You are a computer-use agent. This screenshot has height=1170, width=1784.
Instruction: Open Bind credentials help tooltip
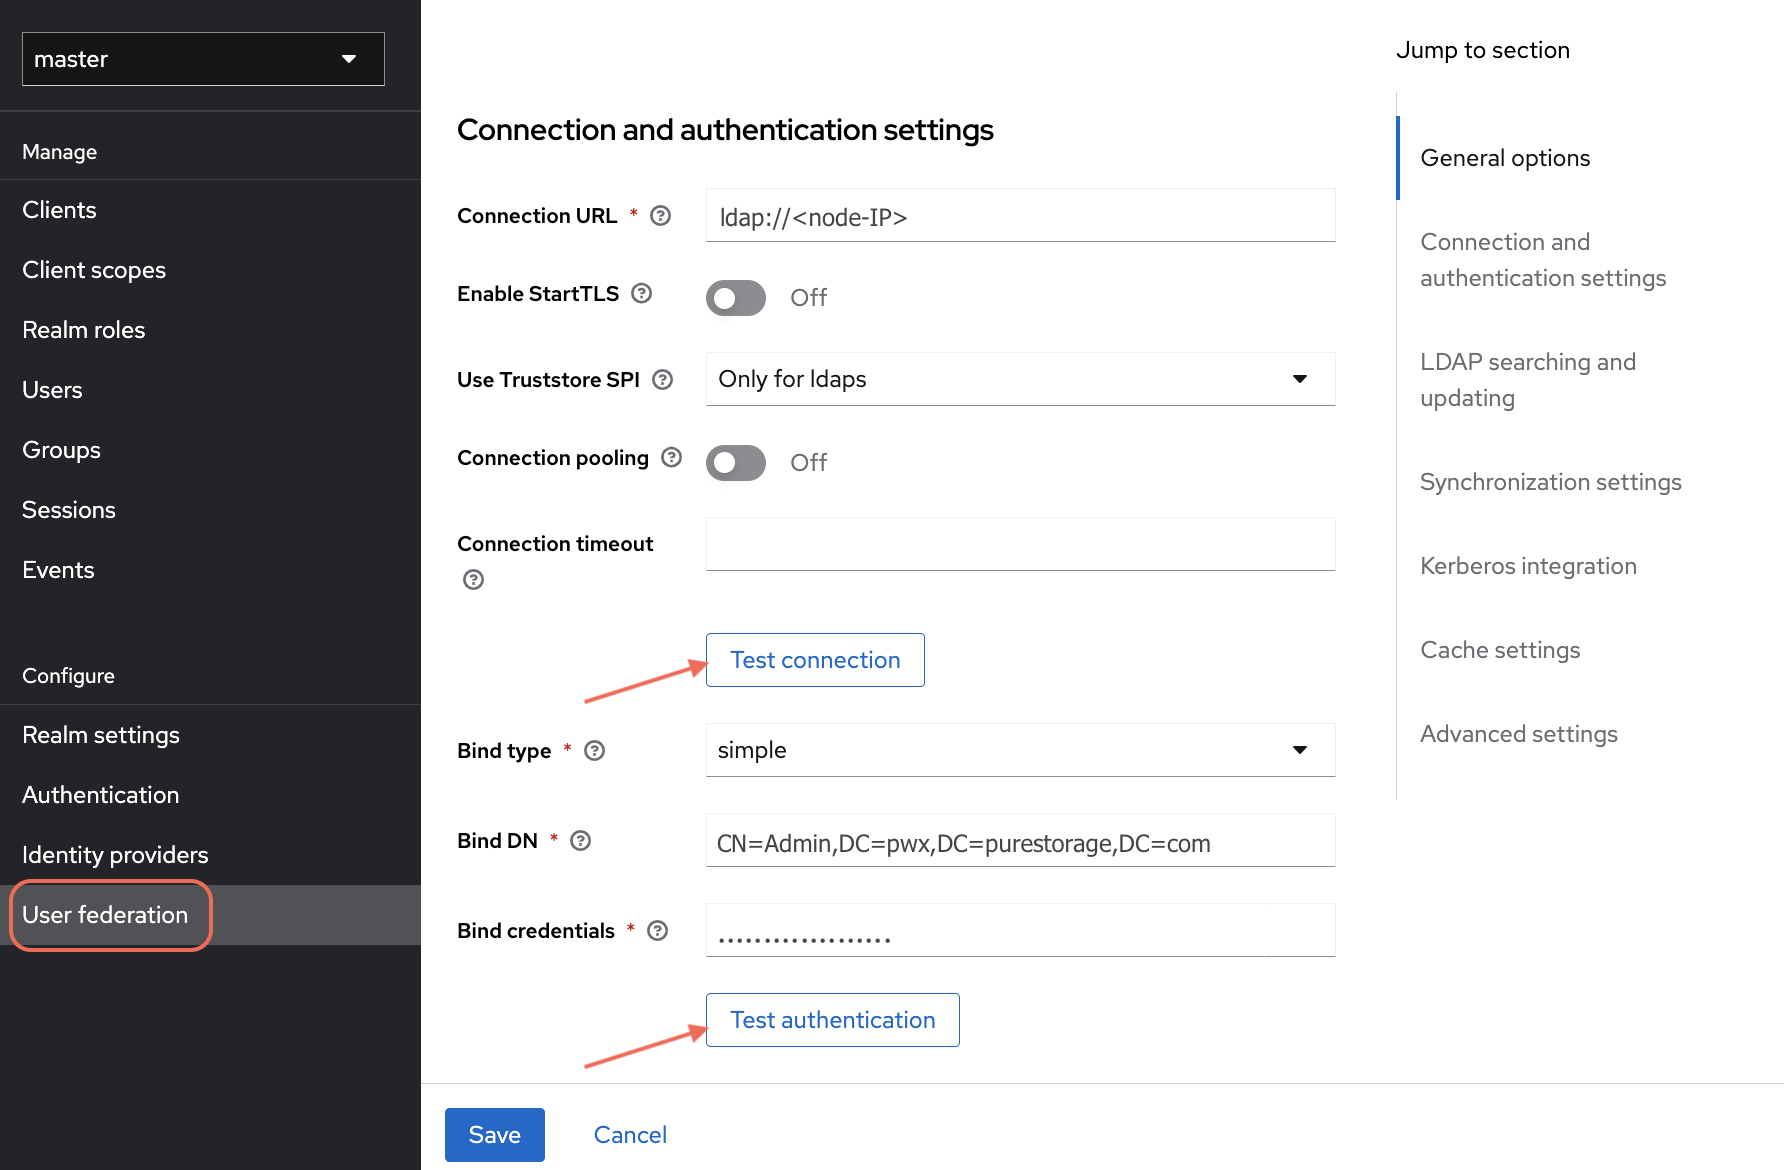coord(657,931)
